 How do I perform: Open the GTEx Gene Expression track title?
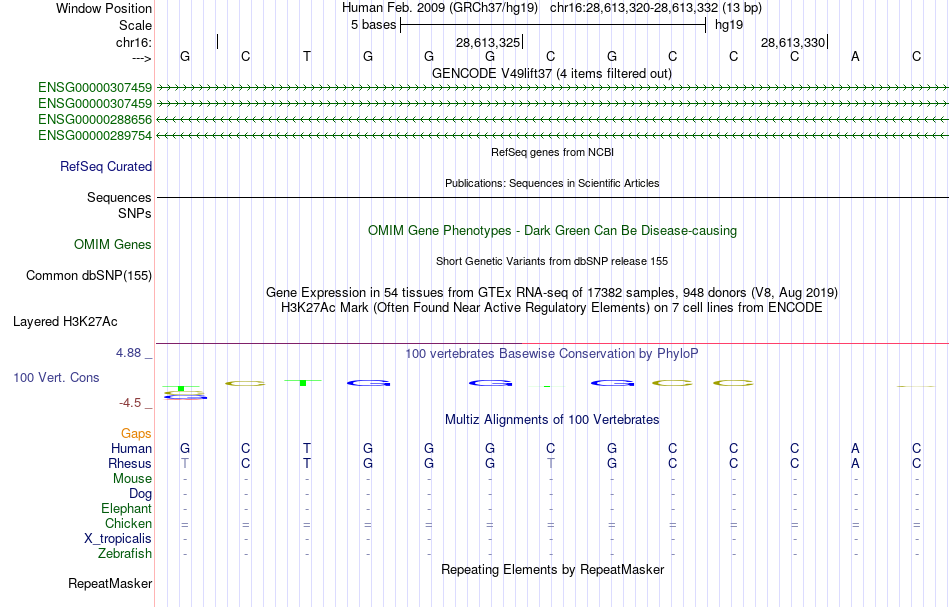click(x=552, y=293)
